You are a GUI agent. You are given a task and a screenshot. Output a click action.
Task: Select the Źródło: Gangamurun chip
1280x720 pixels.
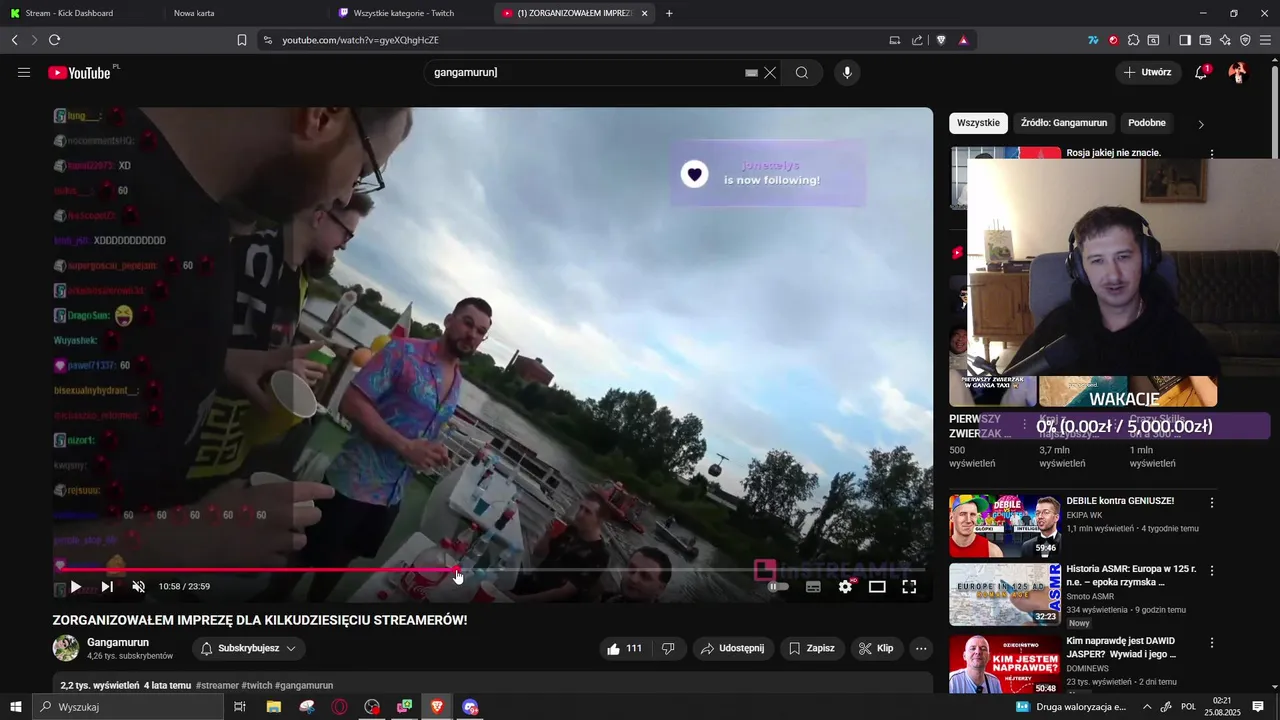tap(1064, 123)
